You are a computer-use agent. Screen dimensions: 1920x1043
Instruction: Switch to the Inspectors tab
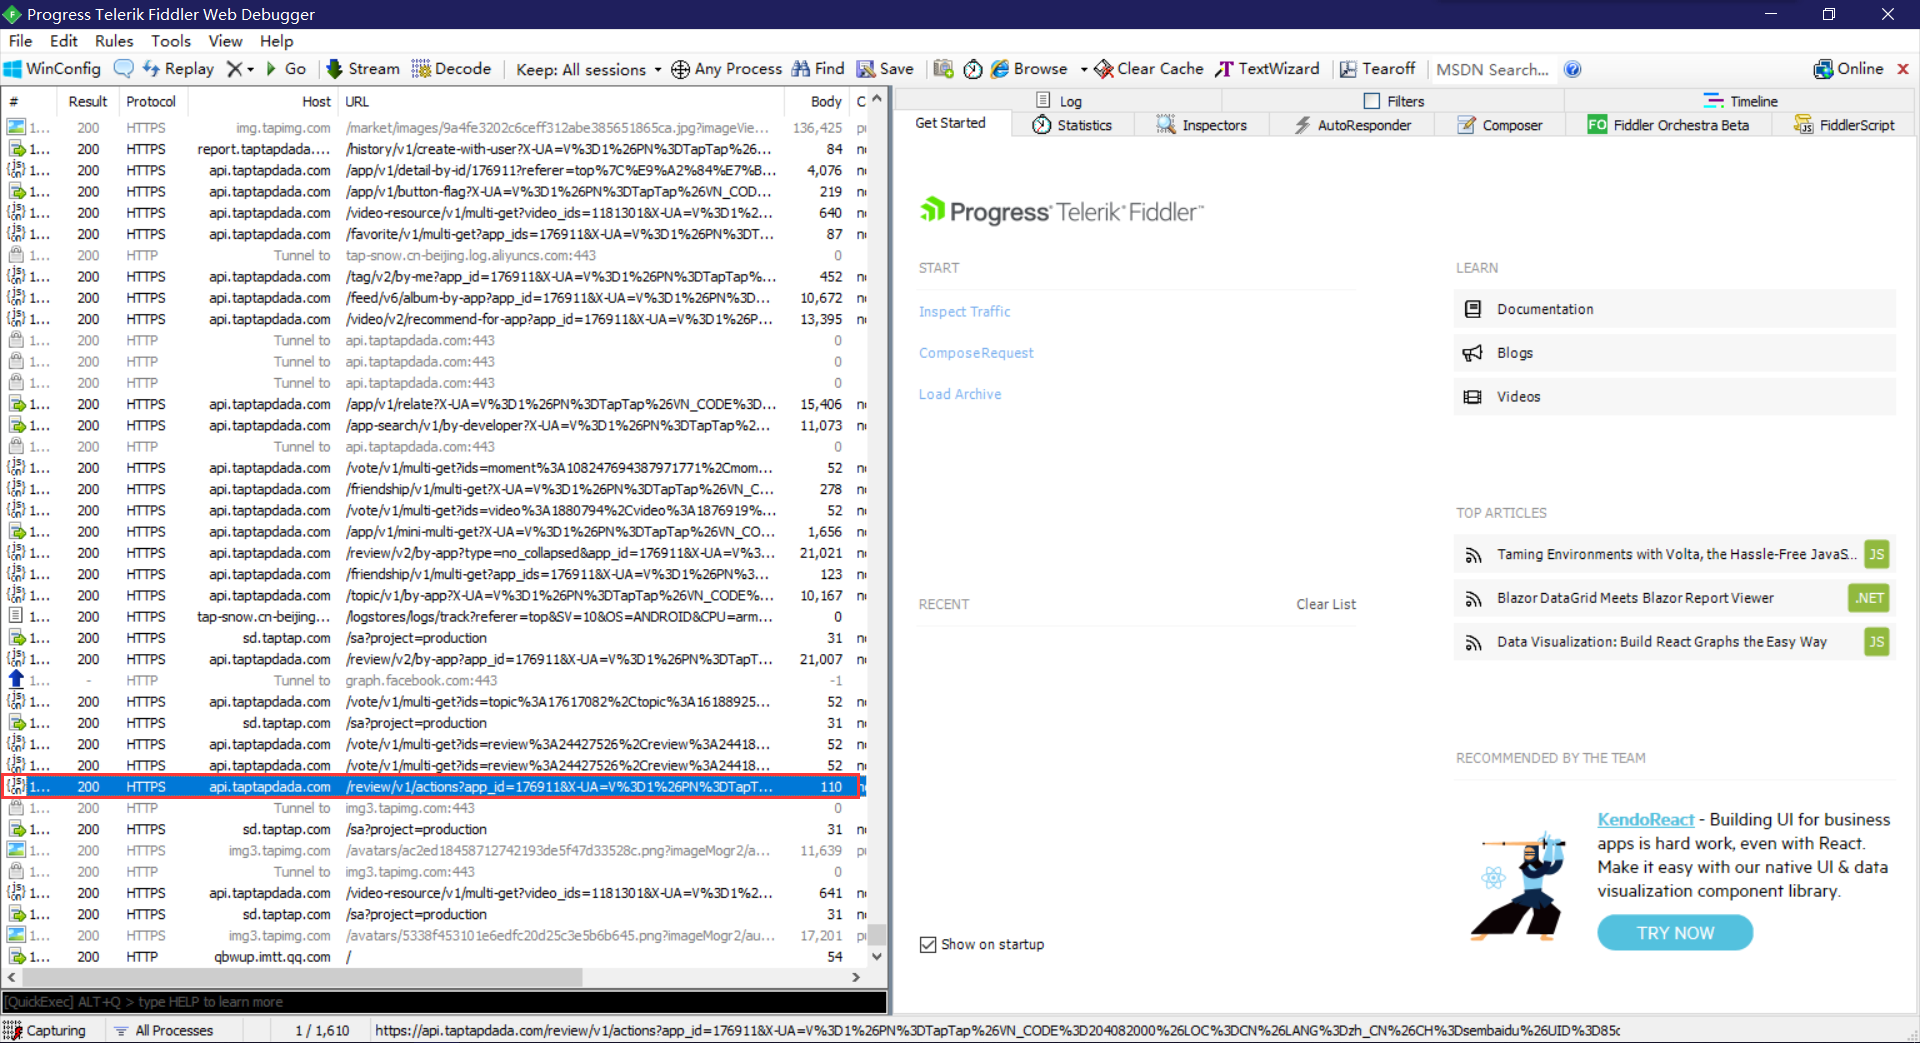(1201, 125)
